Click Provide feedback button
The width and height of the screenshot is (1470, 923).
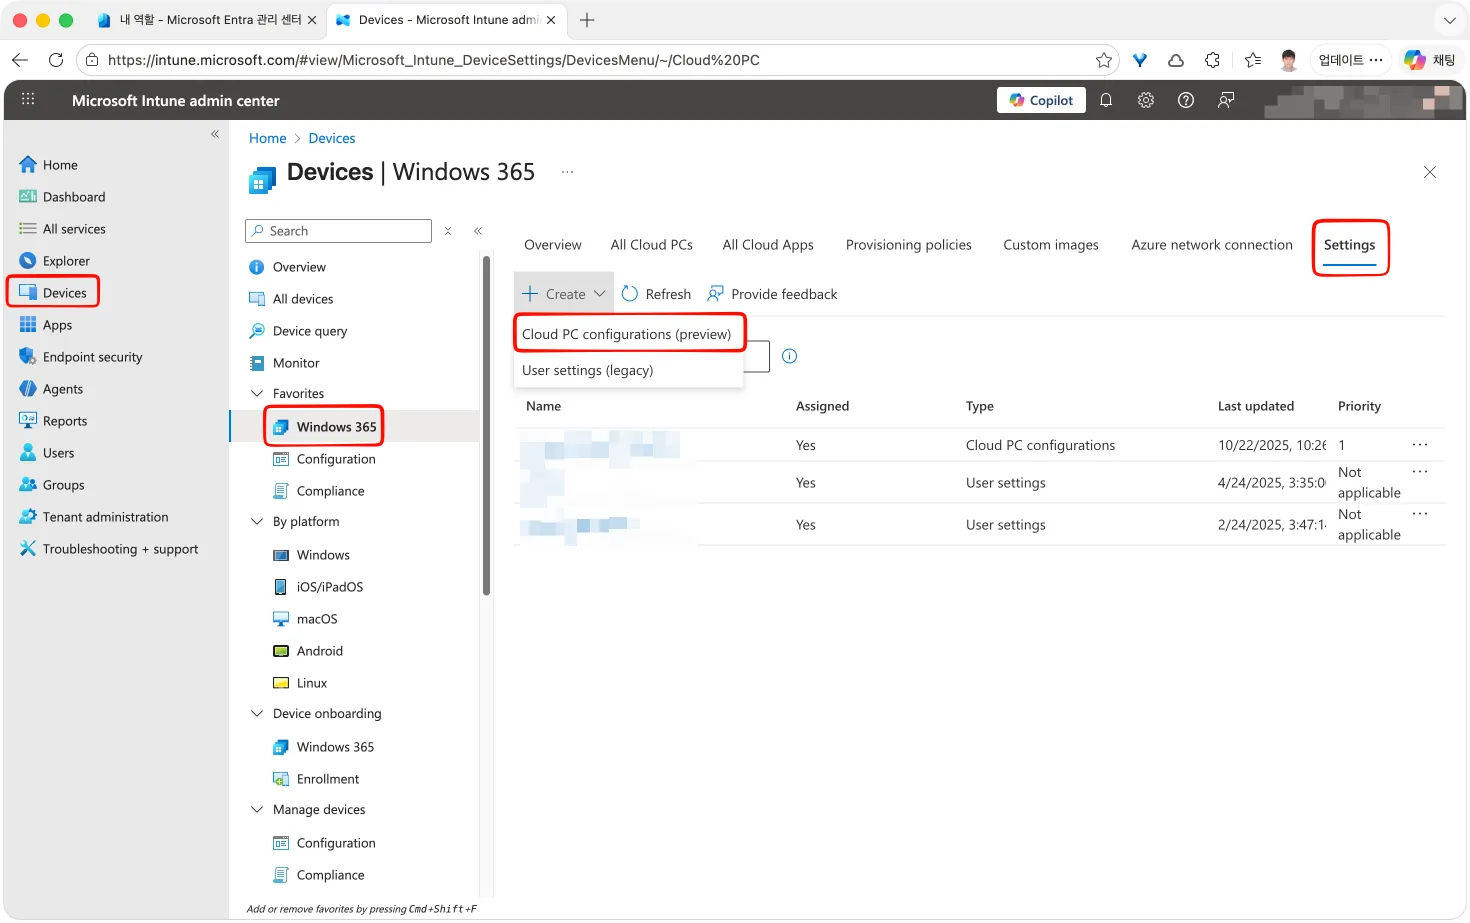click(772, 294)
